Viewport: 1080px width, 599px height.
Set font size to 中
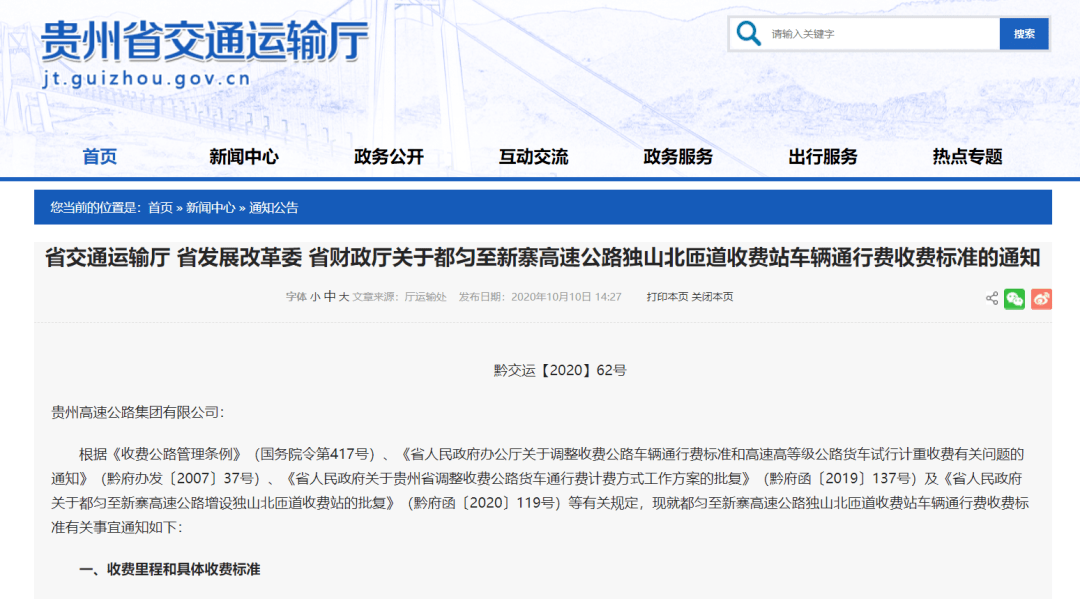coord(329,297)
